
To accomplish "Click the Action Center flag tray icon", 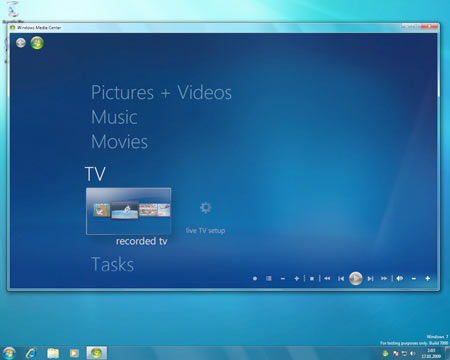I will (x=395, y=353).
